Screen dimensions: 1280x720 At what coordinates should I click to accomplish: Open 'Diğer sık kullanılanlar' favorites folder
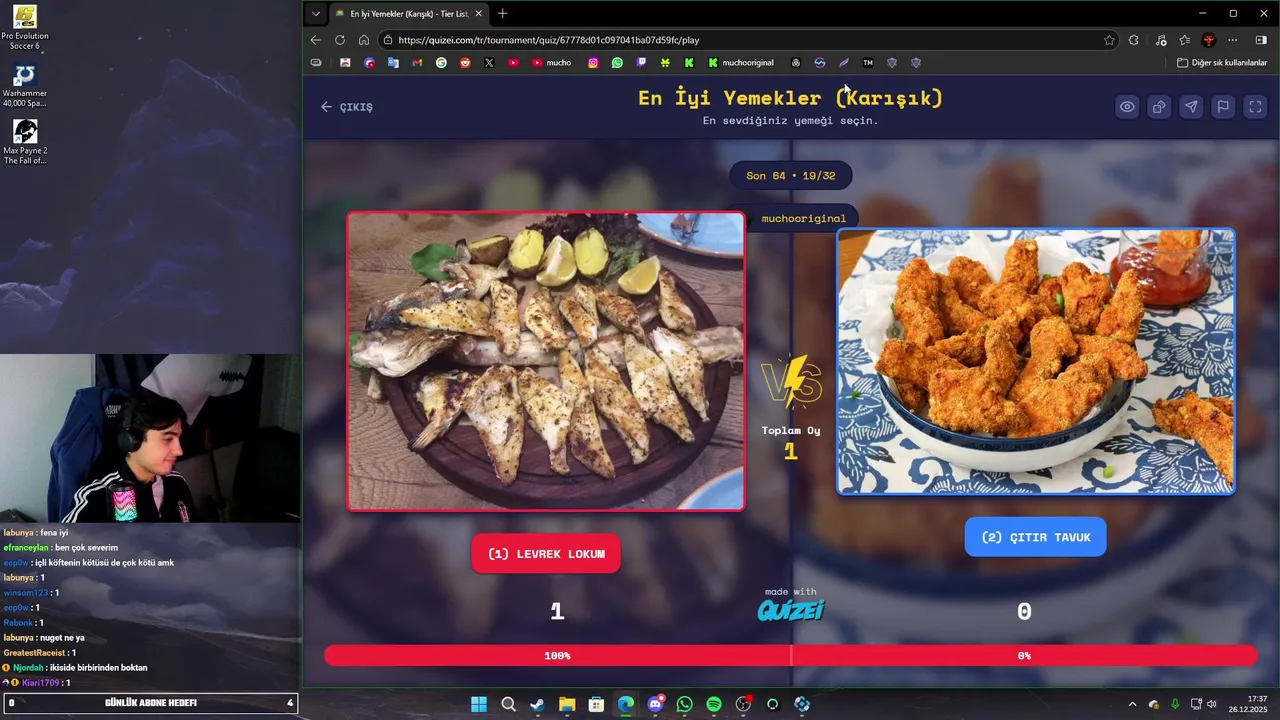click(x=1222, y=63)
